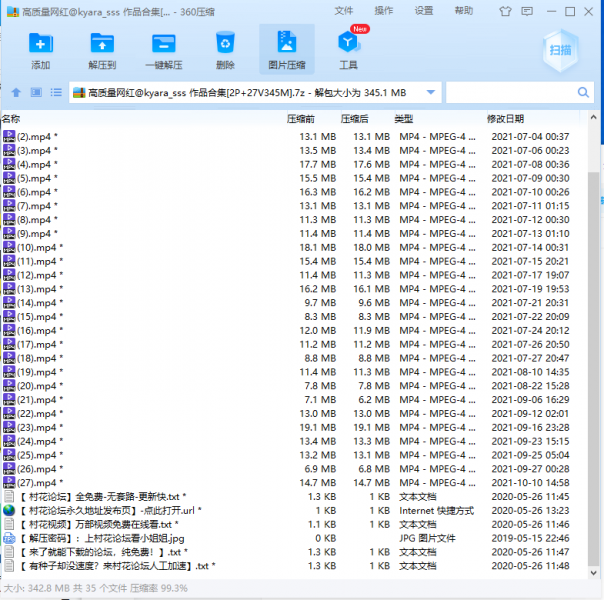Open the 设置 (Settings) menu
This screenshot has width=604, height=600.
[424, 10]
